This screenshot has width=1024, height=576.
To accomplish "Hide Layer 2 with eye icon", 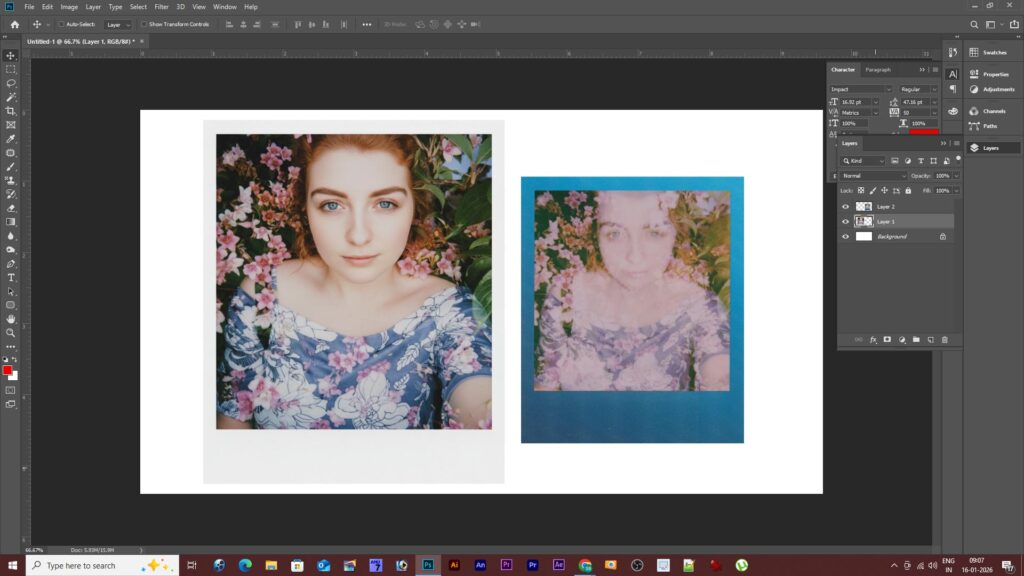I will pos(846,207).
